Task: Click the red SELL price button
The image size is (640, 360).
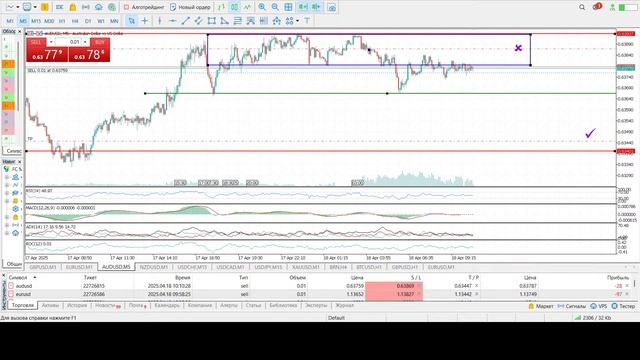Action: pos(47,54)
